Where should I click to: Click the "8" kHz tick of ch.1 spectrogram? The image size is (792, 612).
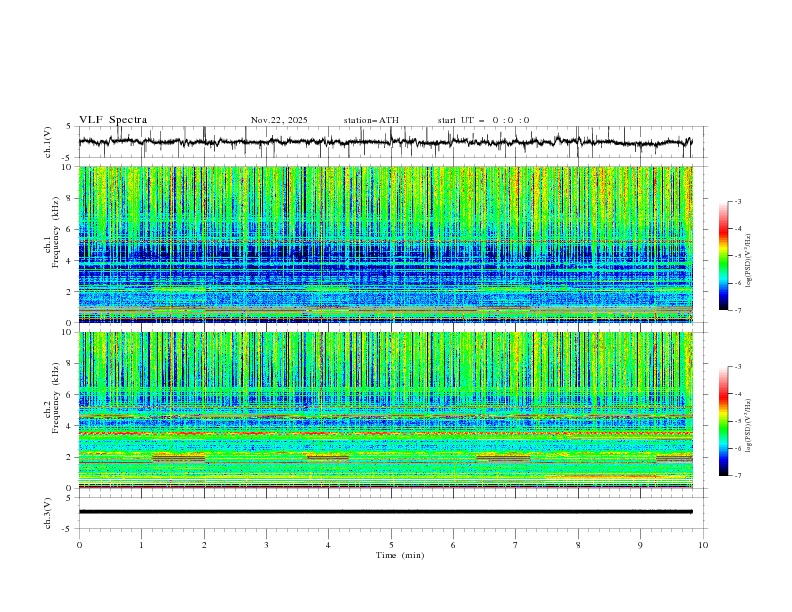[71, 198]
